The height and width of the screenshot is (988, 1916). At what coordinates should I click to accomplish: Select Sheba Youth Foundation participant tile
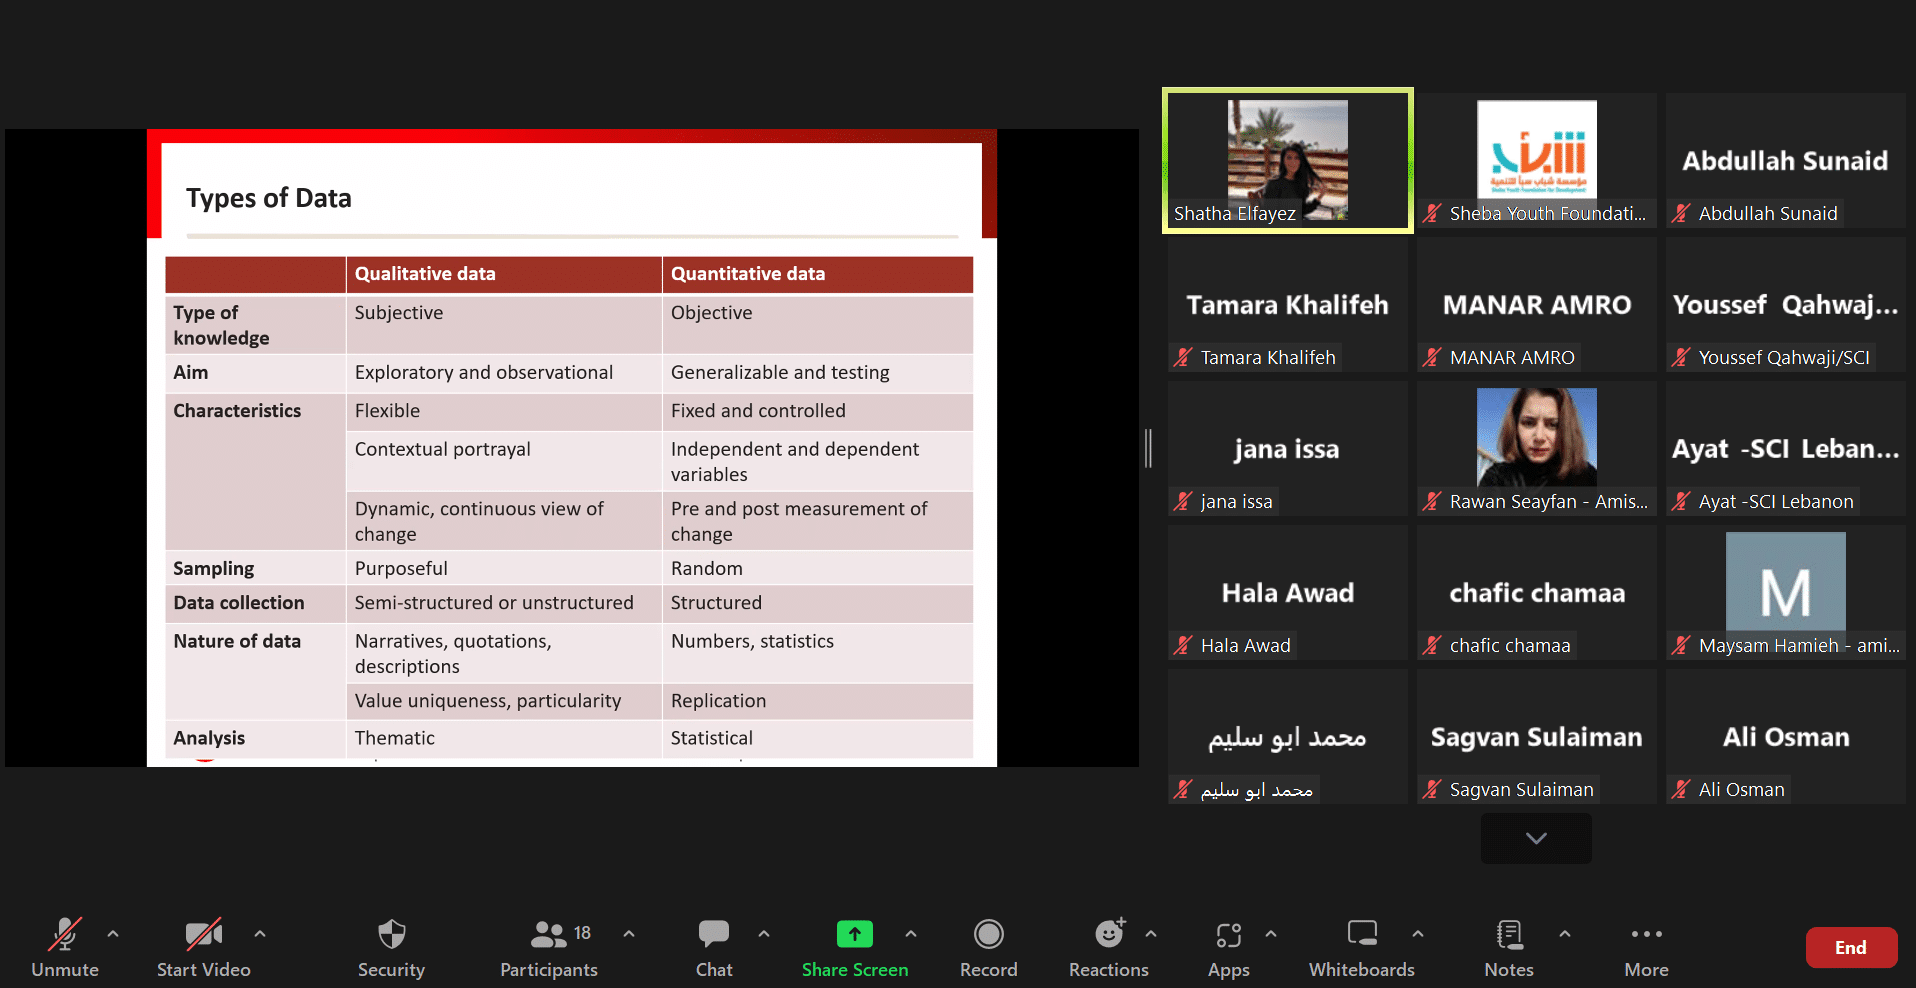(1536, 160)
